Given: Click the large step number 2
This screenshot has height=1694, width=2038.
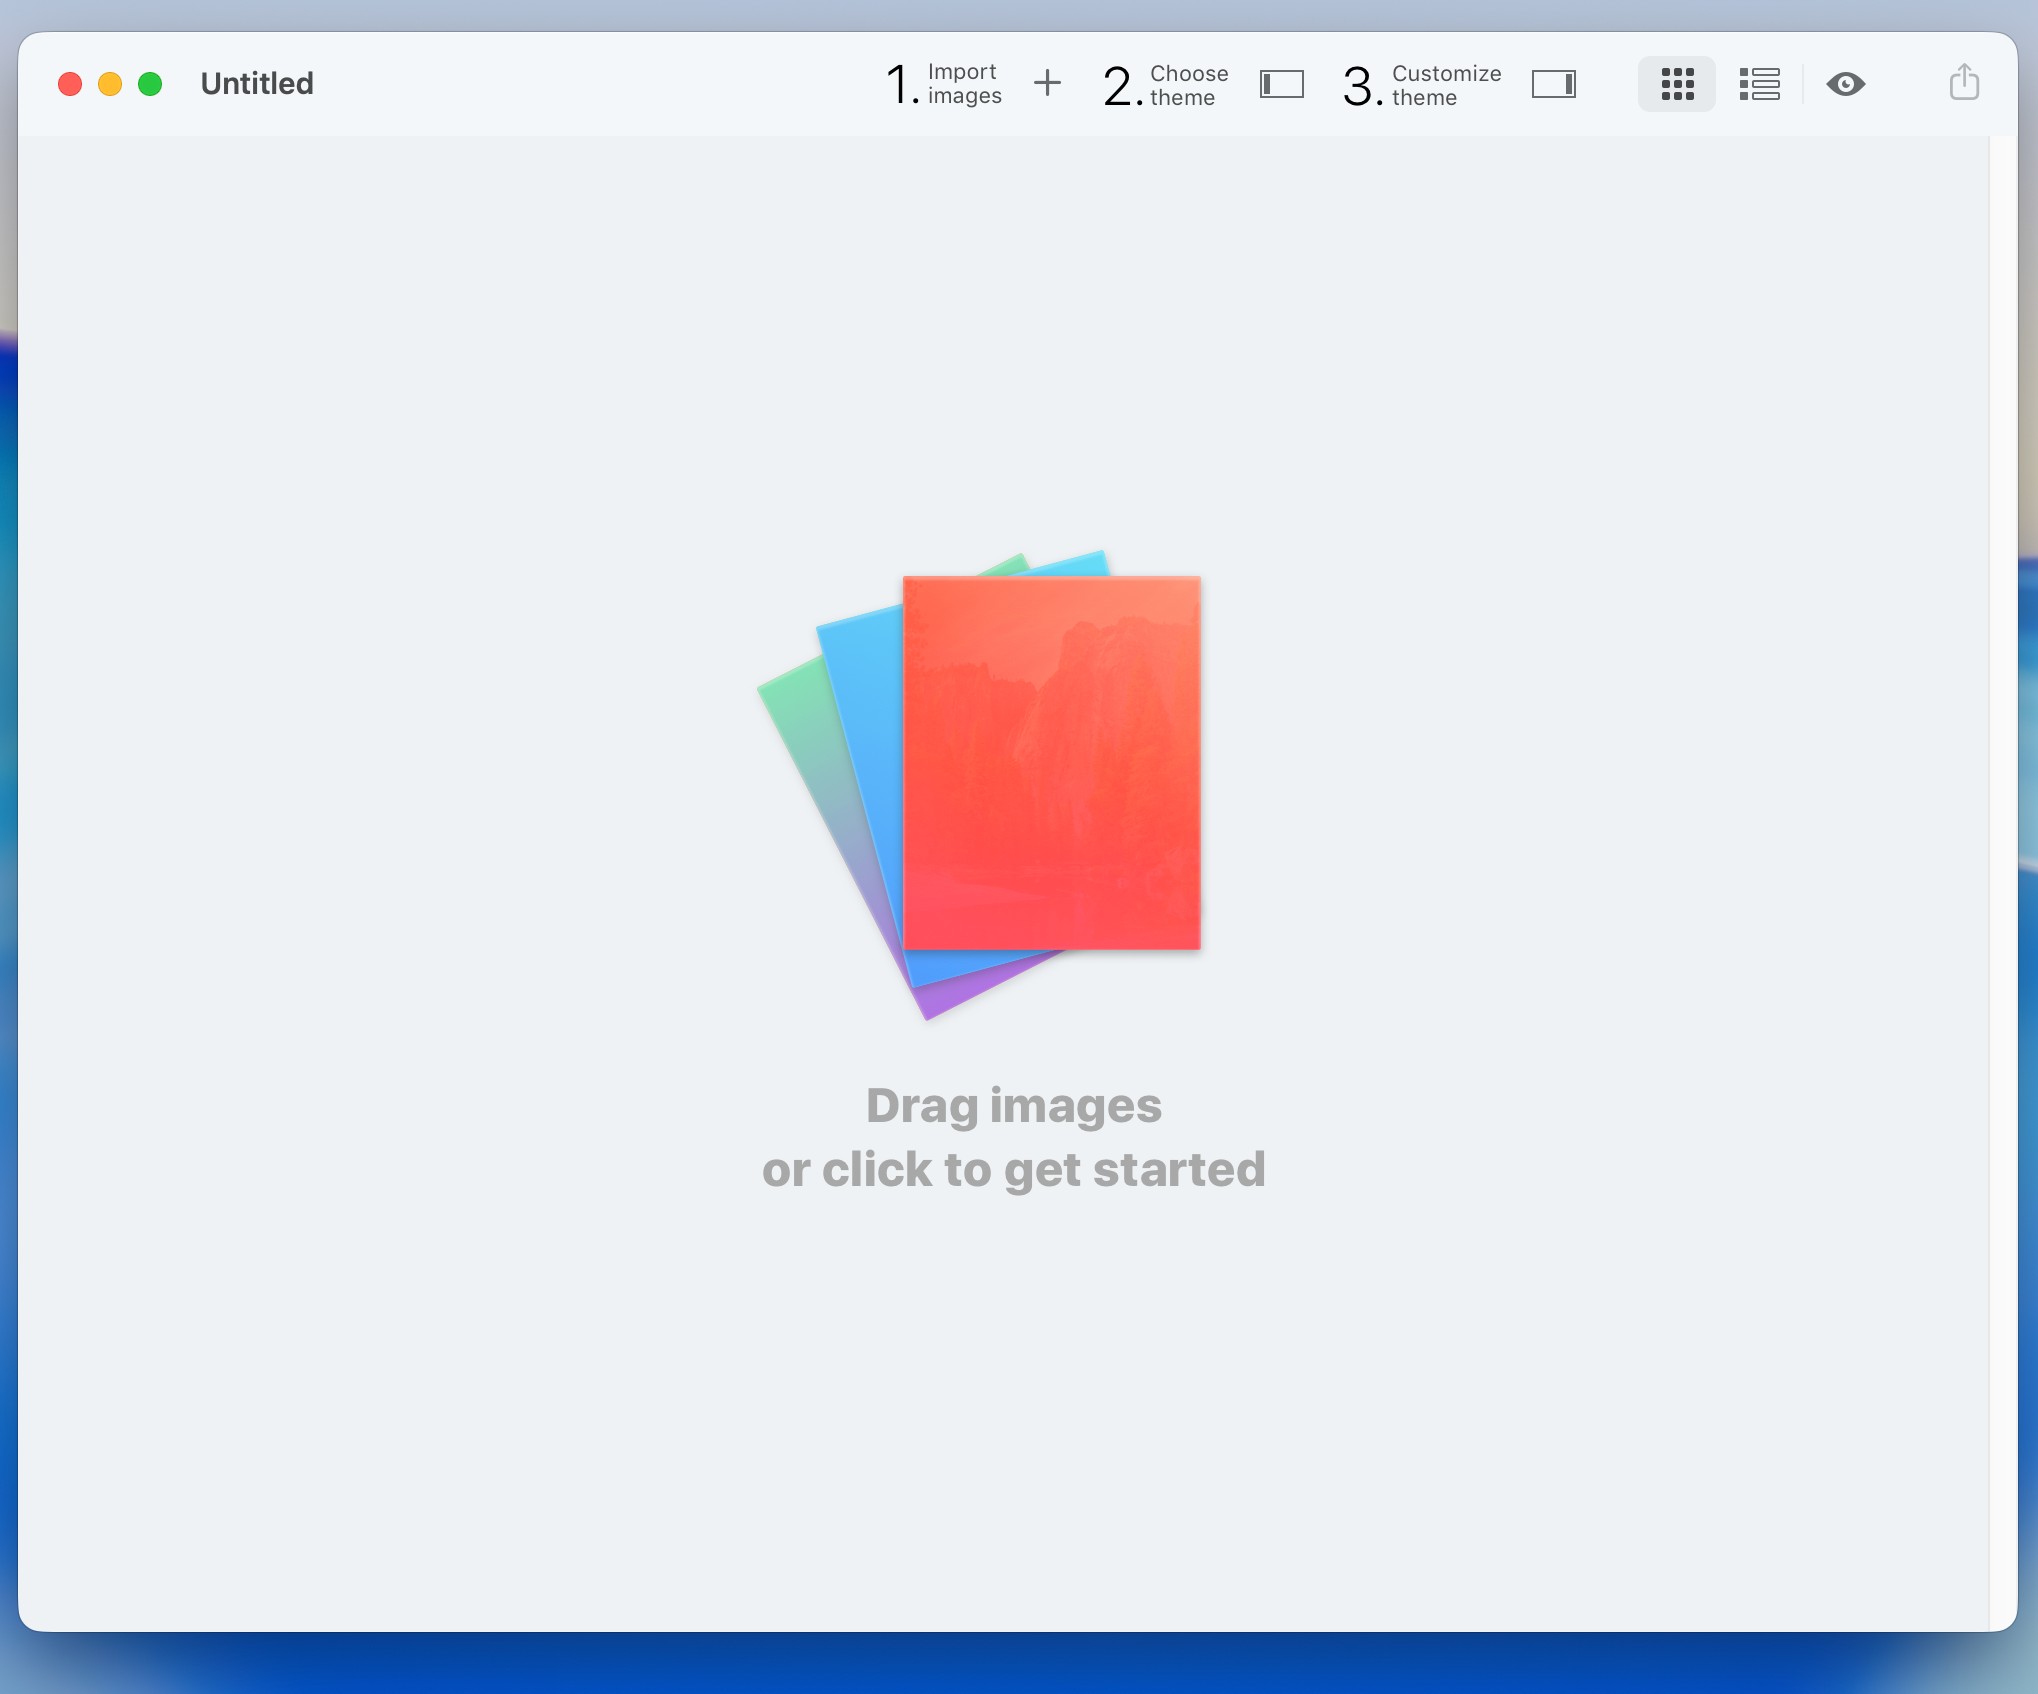Looking at the screenshot, I should [x=1121, y=86].
